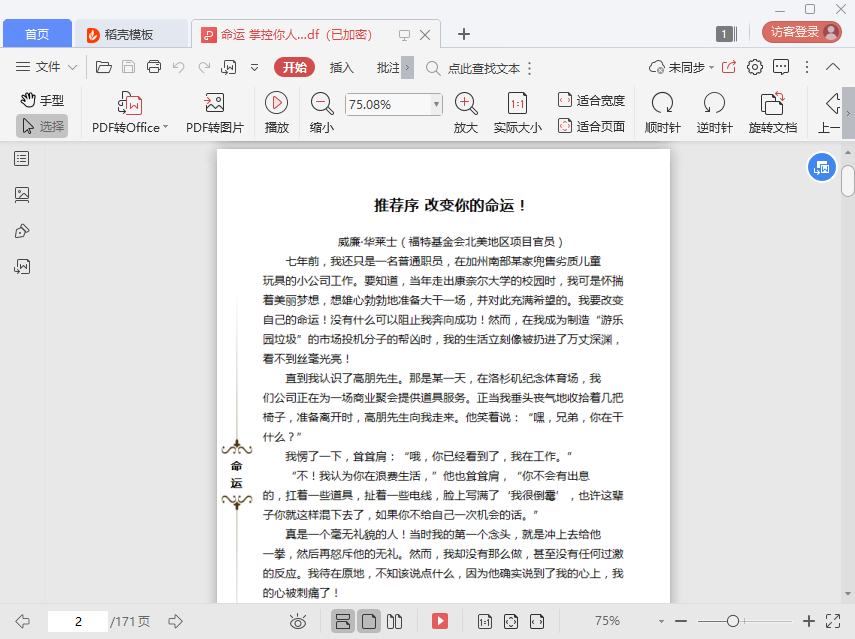Click the redo arrow
Image resolution: width=855 pixels, height=639 pixels.
[204, 67]
